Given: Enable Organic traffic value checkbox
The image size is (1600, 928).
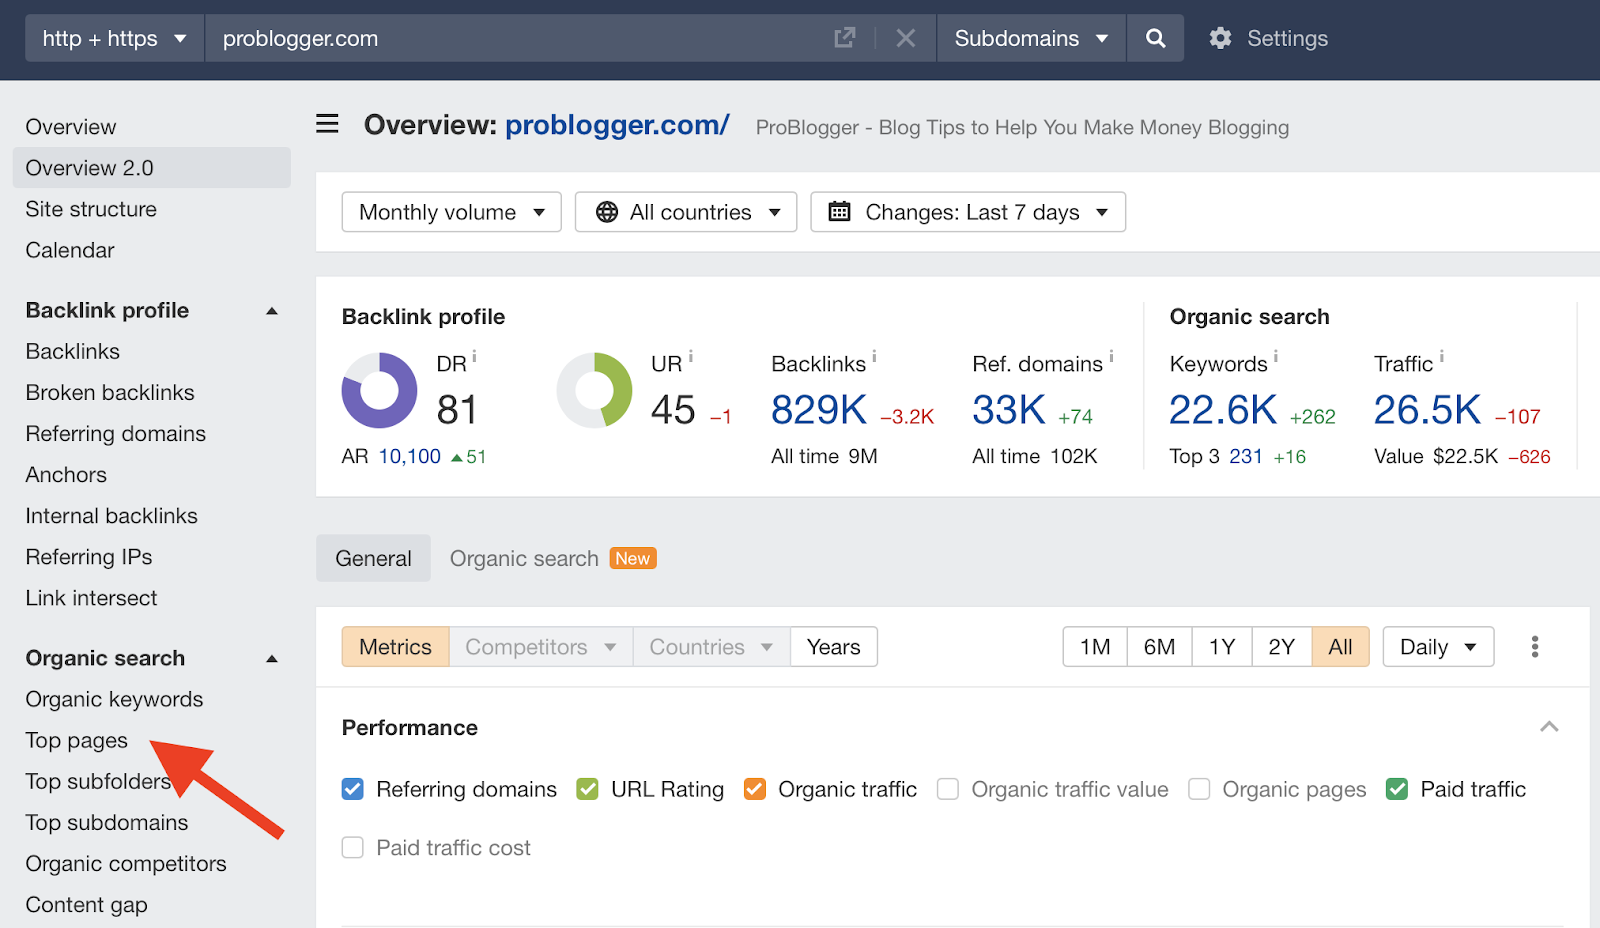Looking at the screenshot, I should pyautogui.click(x=948, y=789).
